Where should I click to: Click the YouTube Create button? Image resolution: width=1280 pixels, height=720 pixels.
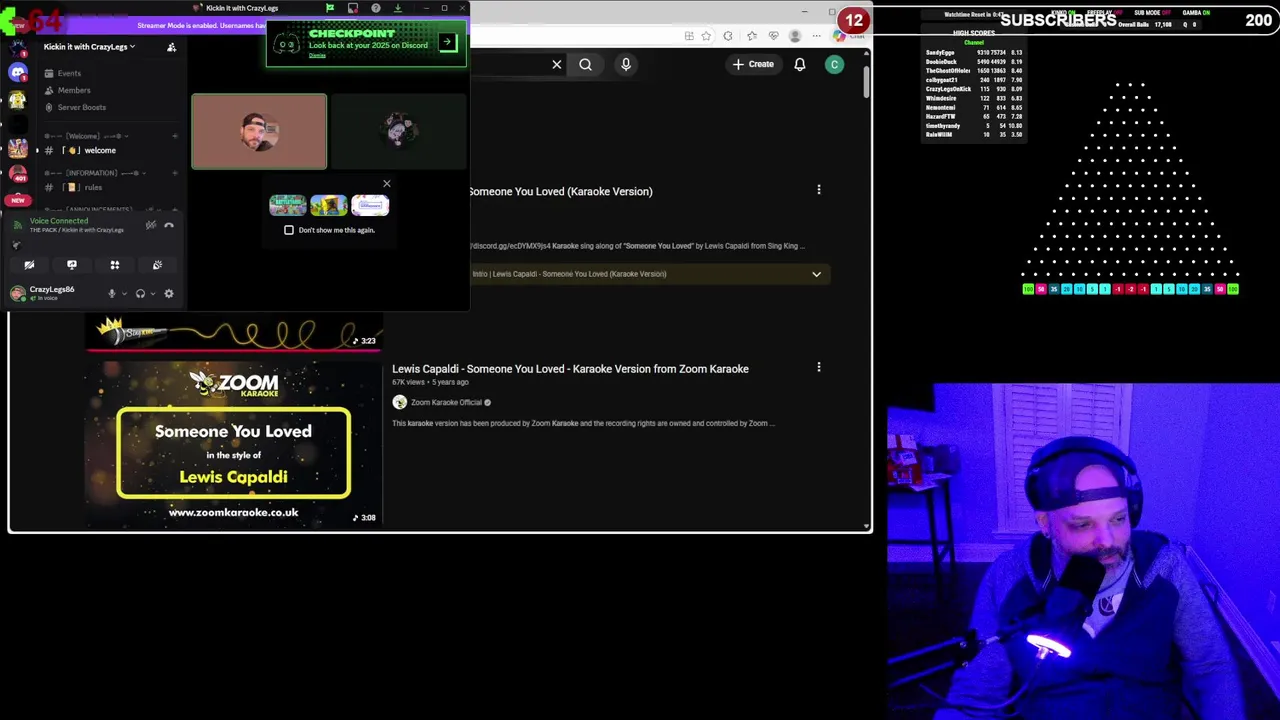[753, 64]
